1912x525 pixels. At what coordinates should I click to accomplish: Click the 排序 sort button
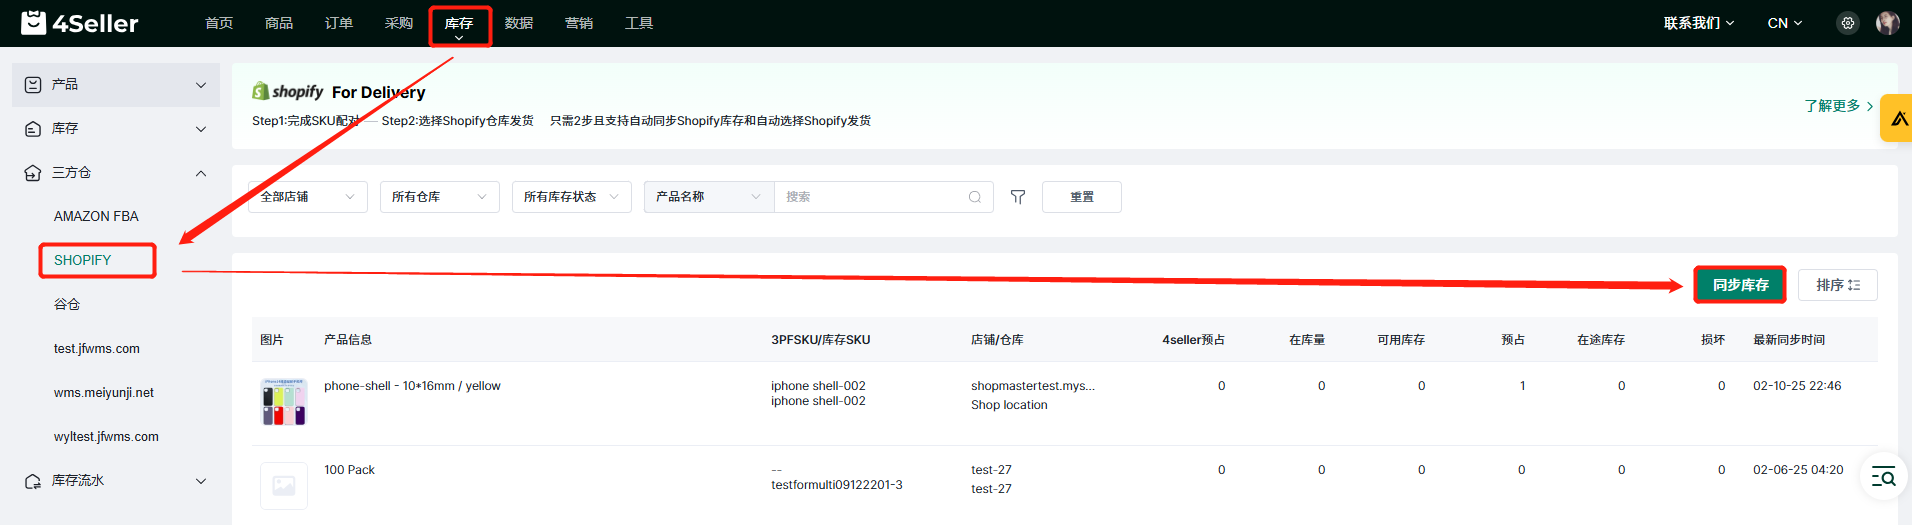1838,285
